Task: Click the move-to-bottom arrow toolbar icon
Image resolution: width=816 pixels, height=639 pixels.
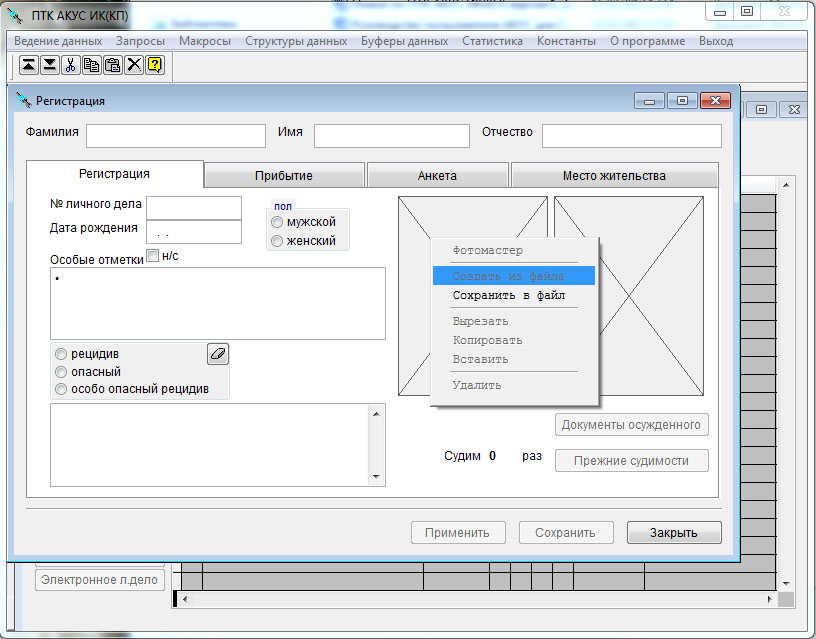Action: click(49, 65)
